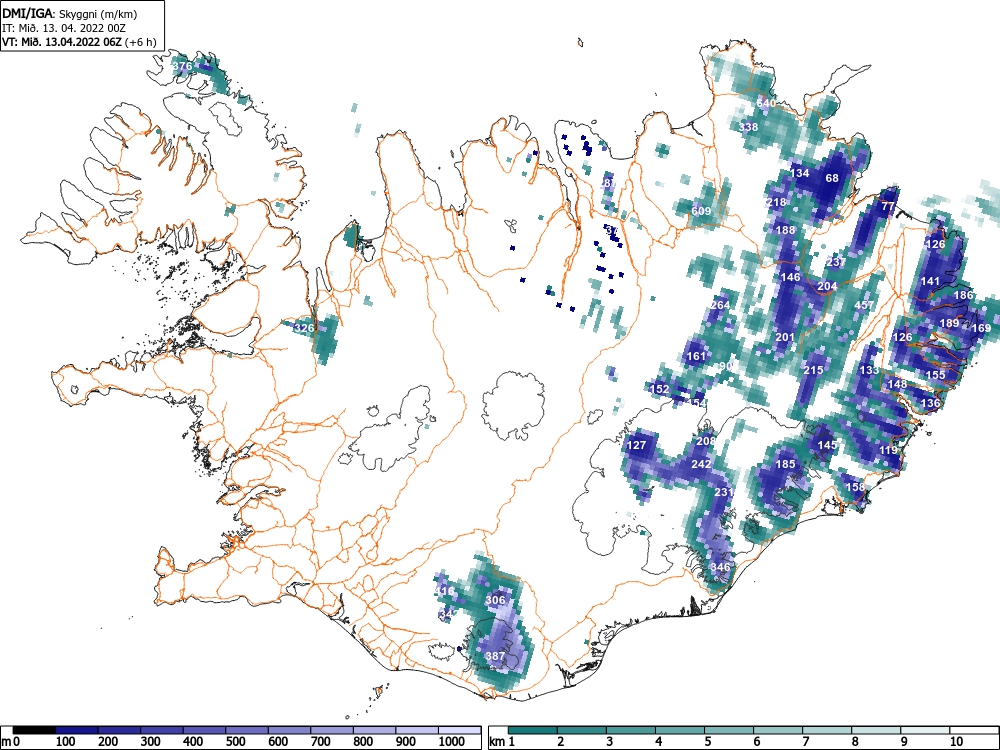Screen dimensions: 1000x750
Task: Click the visibility value 231 on the map
Action: click(x=724, y=492)
